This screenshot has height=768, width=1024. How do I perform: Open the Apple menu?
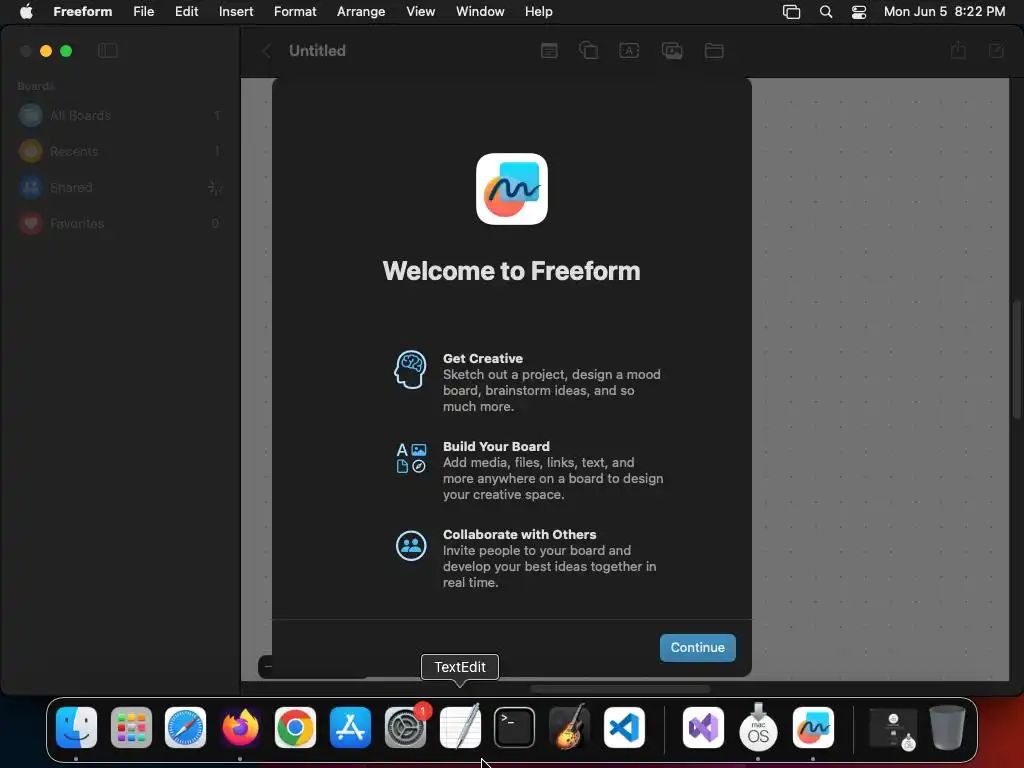click(26, 12)
